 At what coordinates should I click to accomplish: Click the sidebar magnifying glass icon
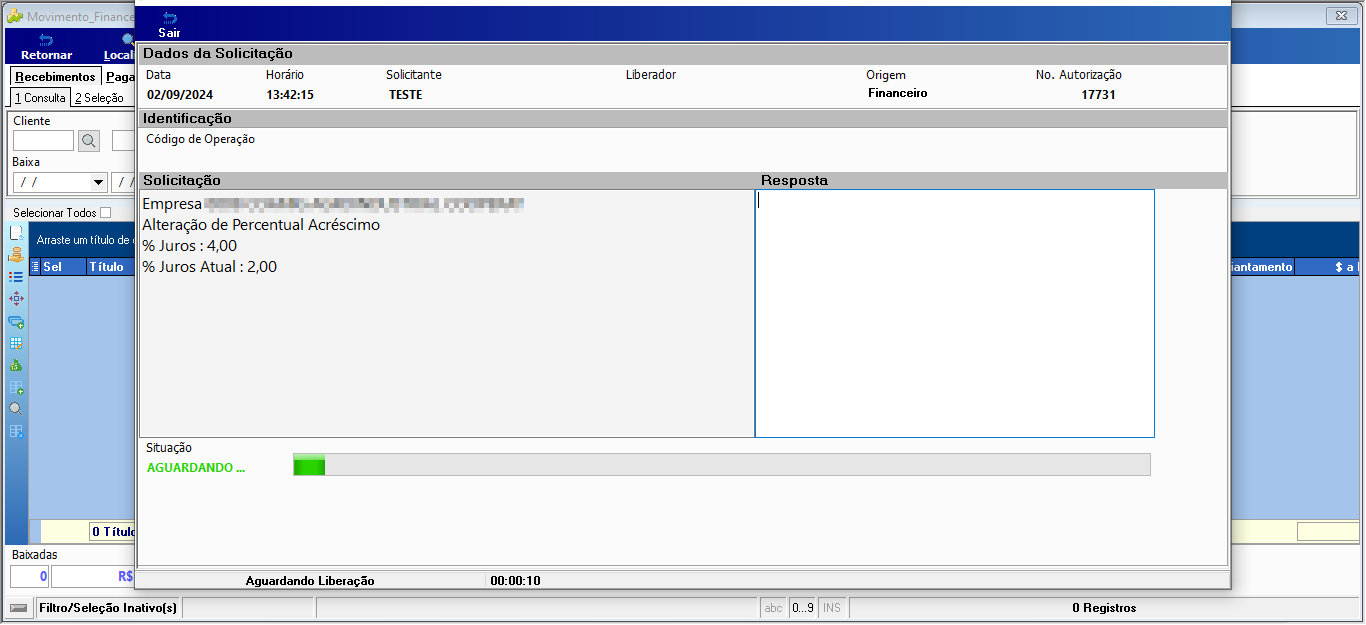[16, 409]
